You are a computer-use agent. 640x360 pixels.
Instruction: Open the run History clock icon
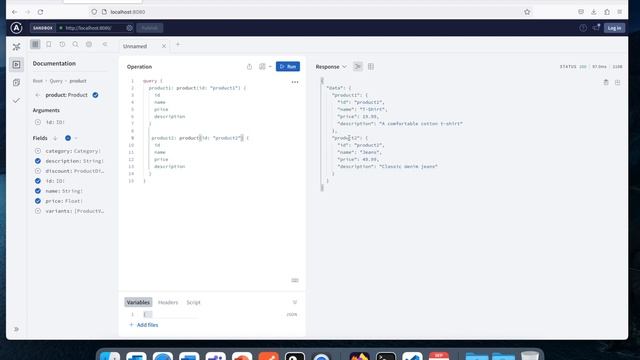(x=62, y=44)
